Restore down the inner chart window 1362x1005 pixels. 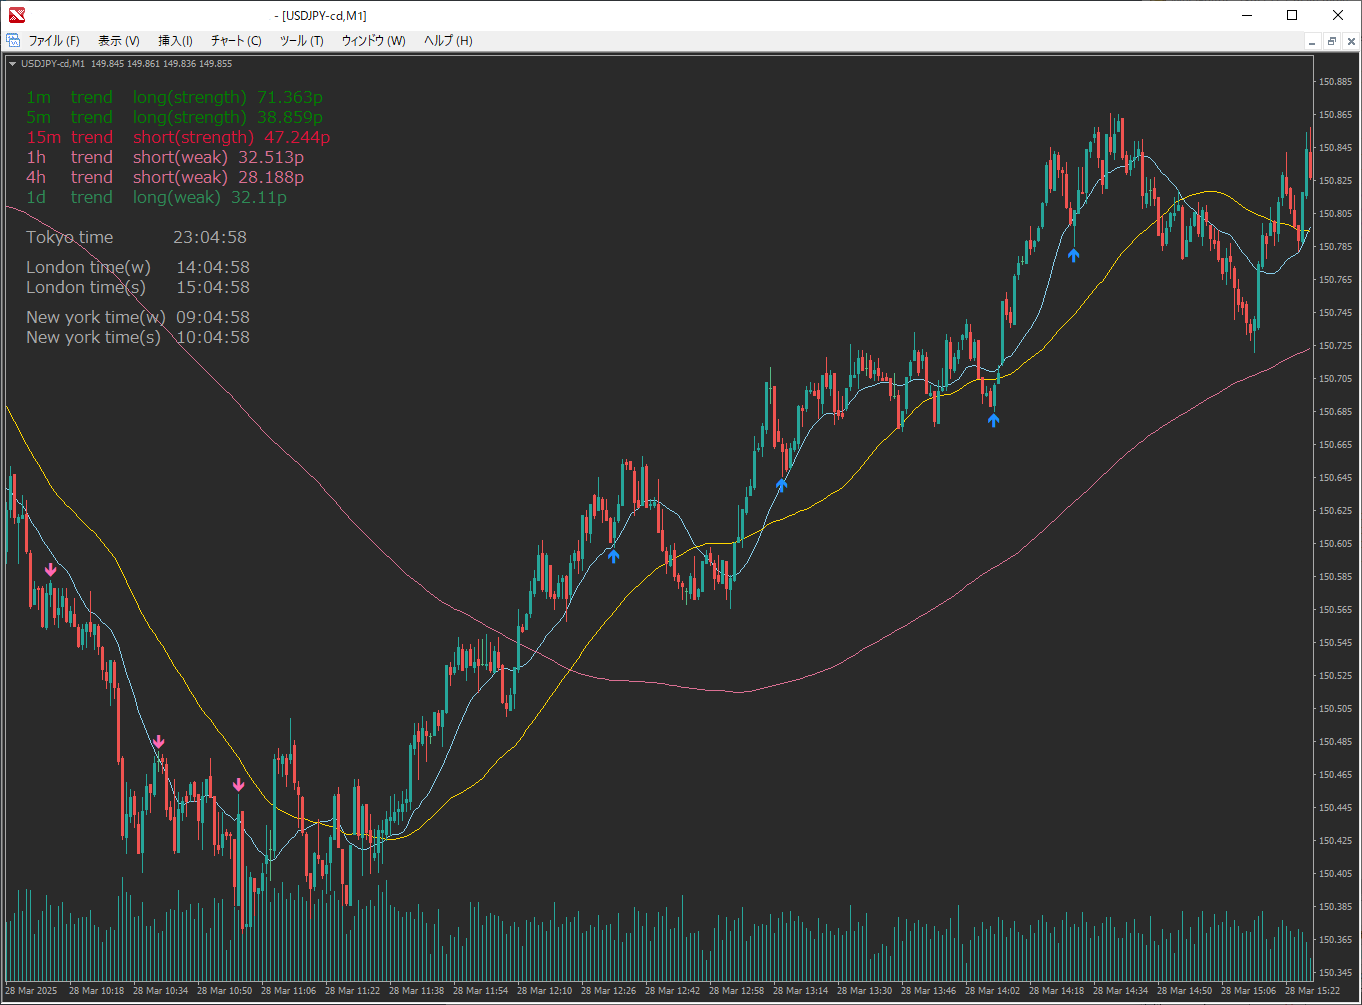click(x=1332, y=41)
